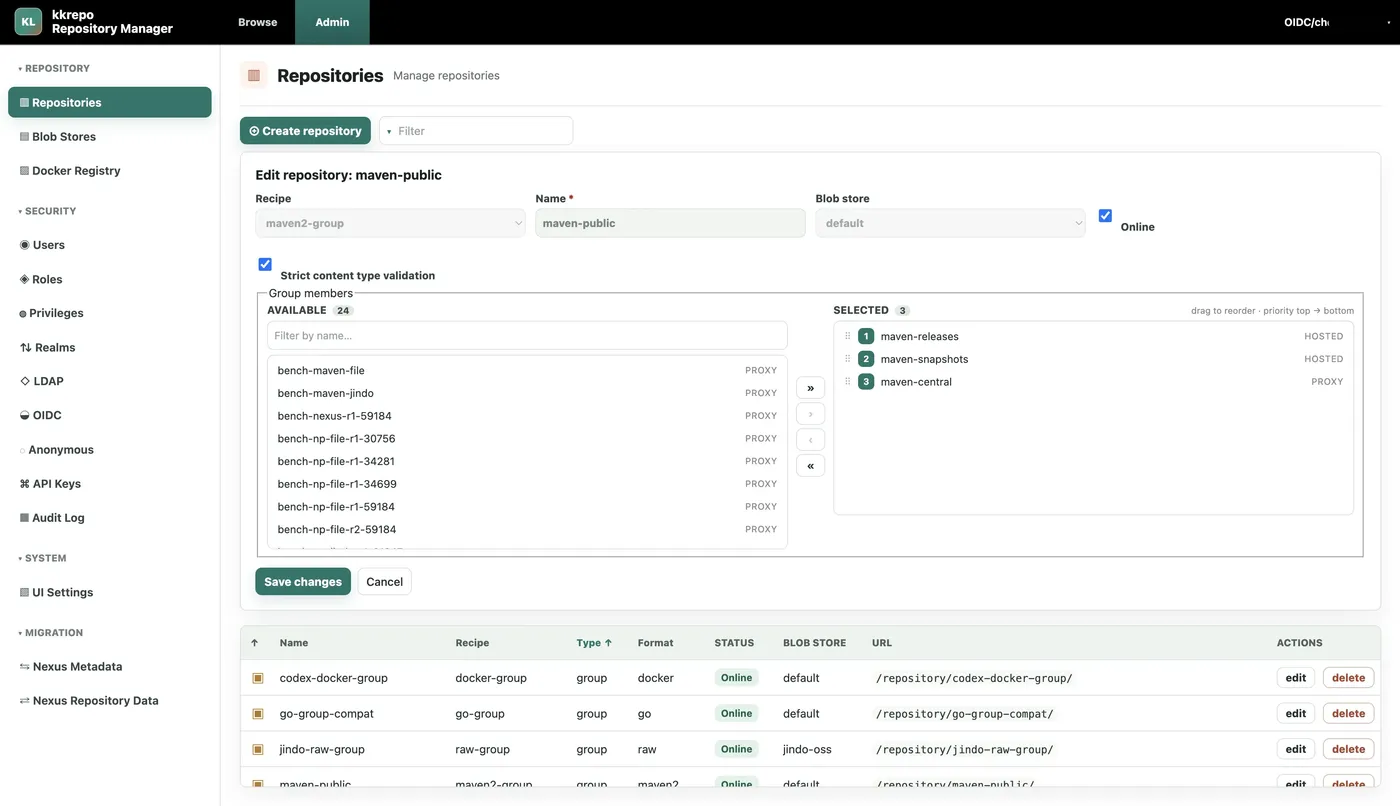Click drag handle of maven-snapshots member
1400x806 pixels.
point(848,359)
